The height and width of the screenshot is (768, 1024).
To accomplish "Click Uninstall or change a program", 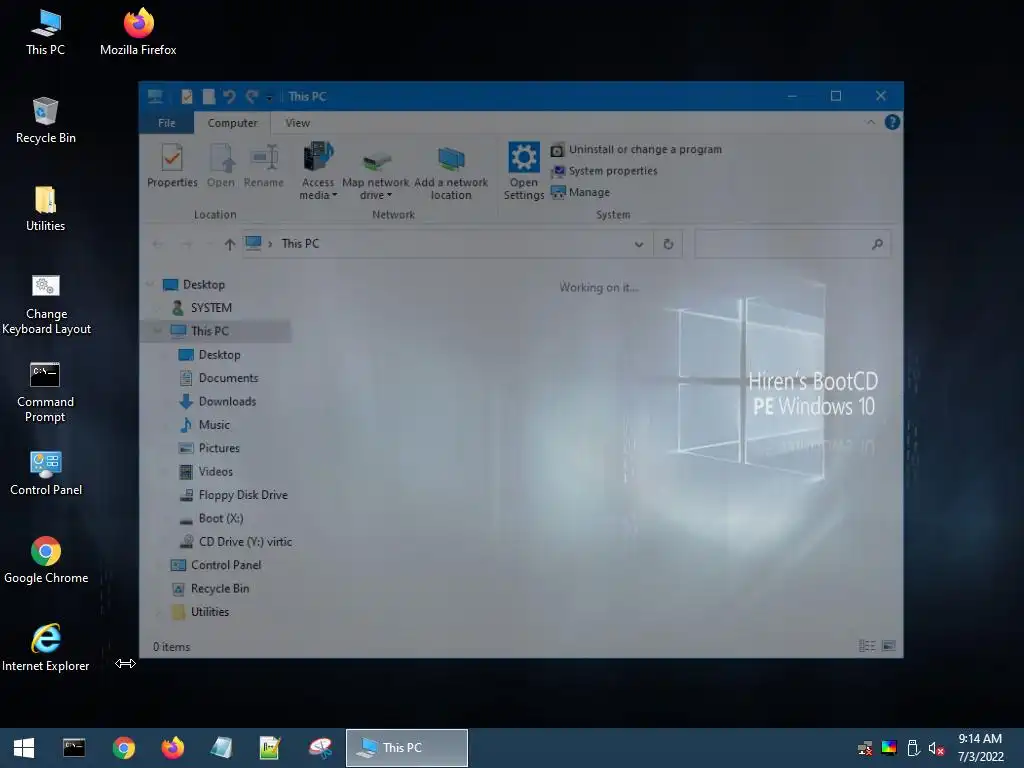I will click(x=636, y=150).
